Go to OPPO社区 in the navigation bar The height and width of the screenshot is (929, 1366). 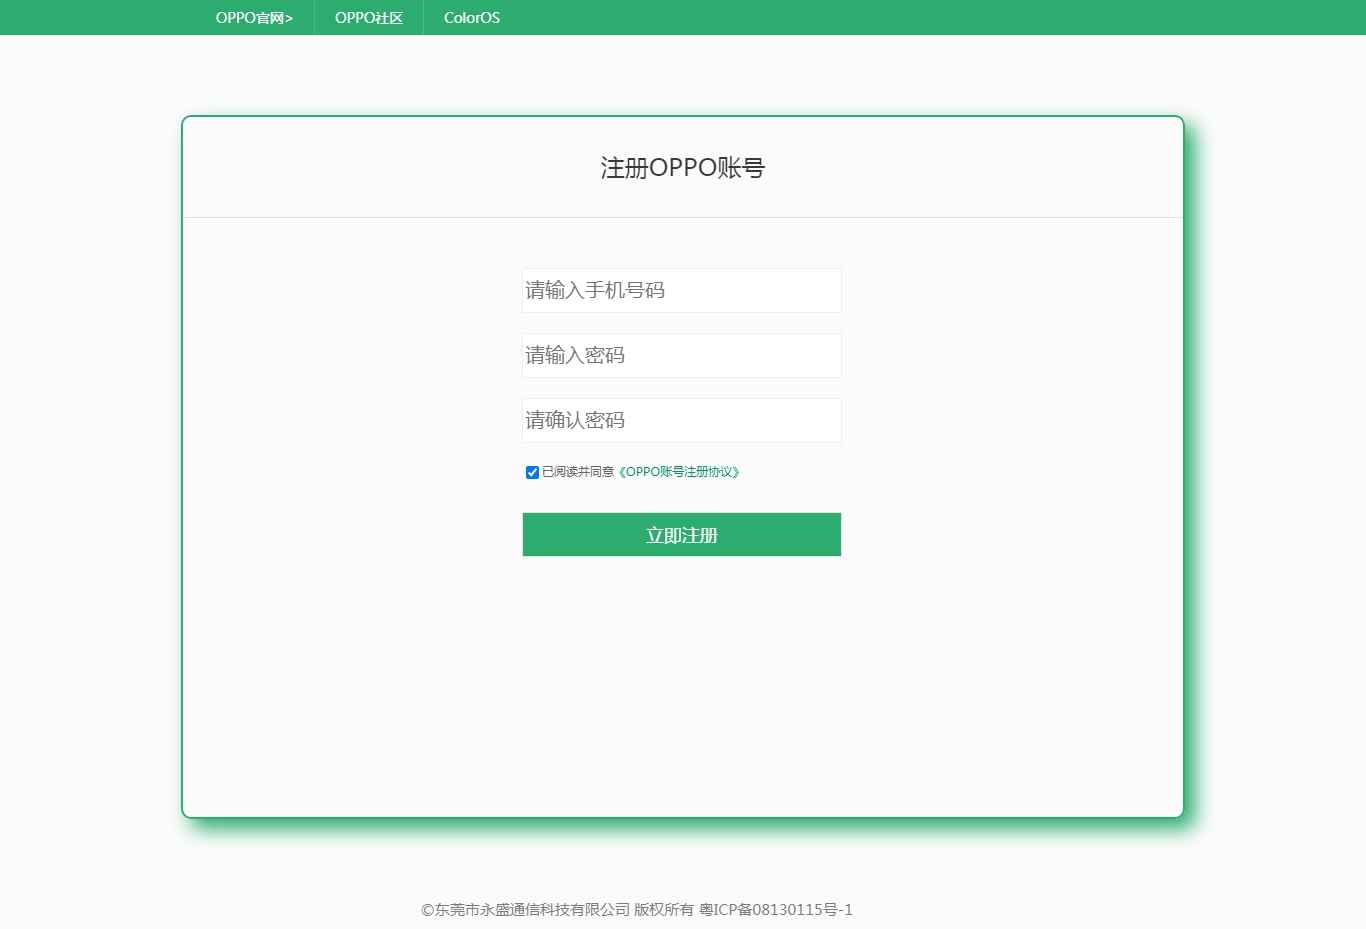coord(369,18)
